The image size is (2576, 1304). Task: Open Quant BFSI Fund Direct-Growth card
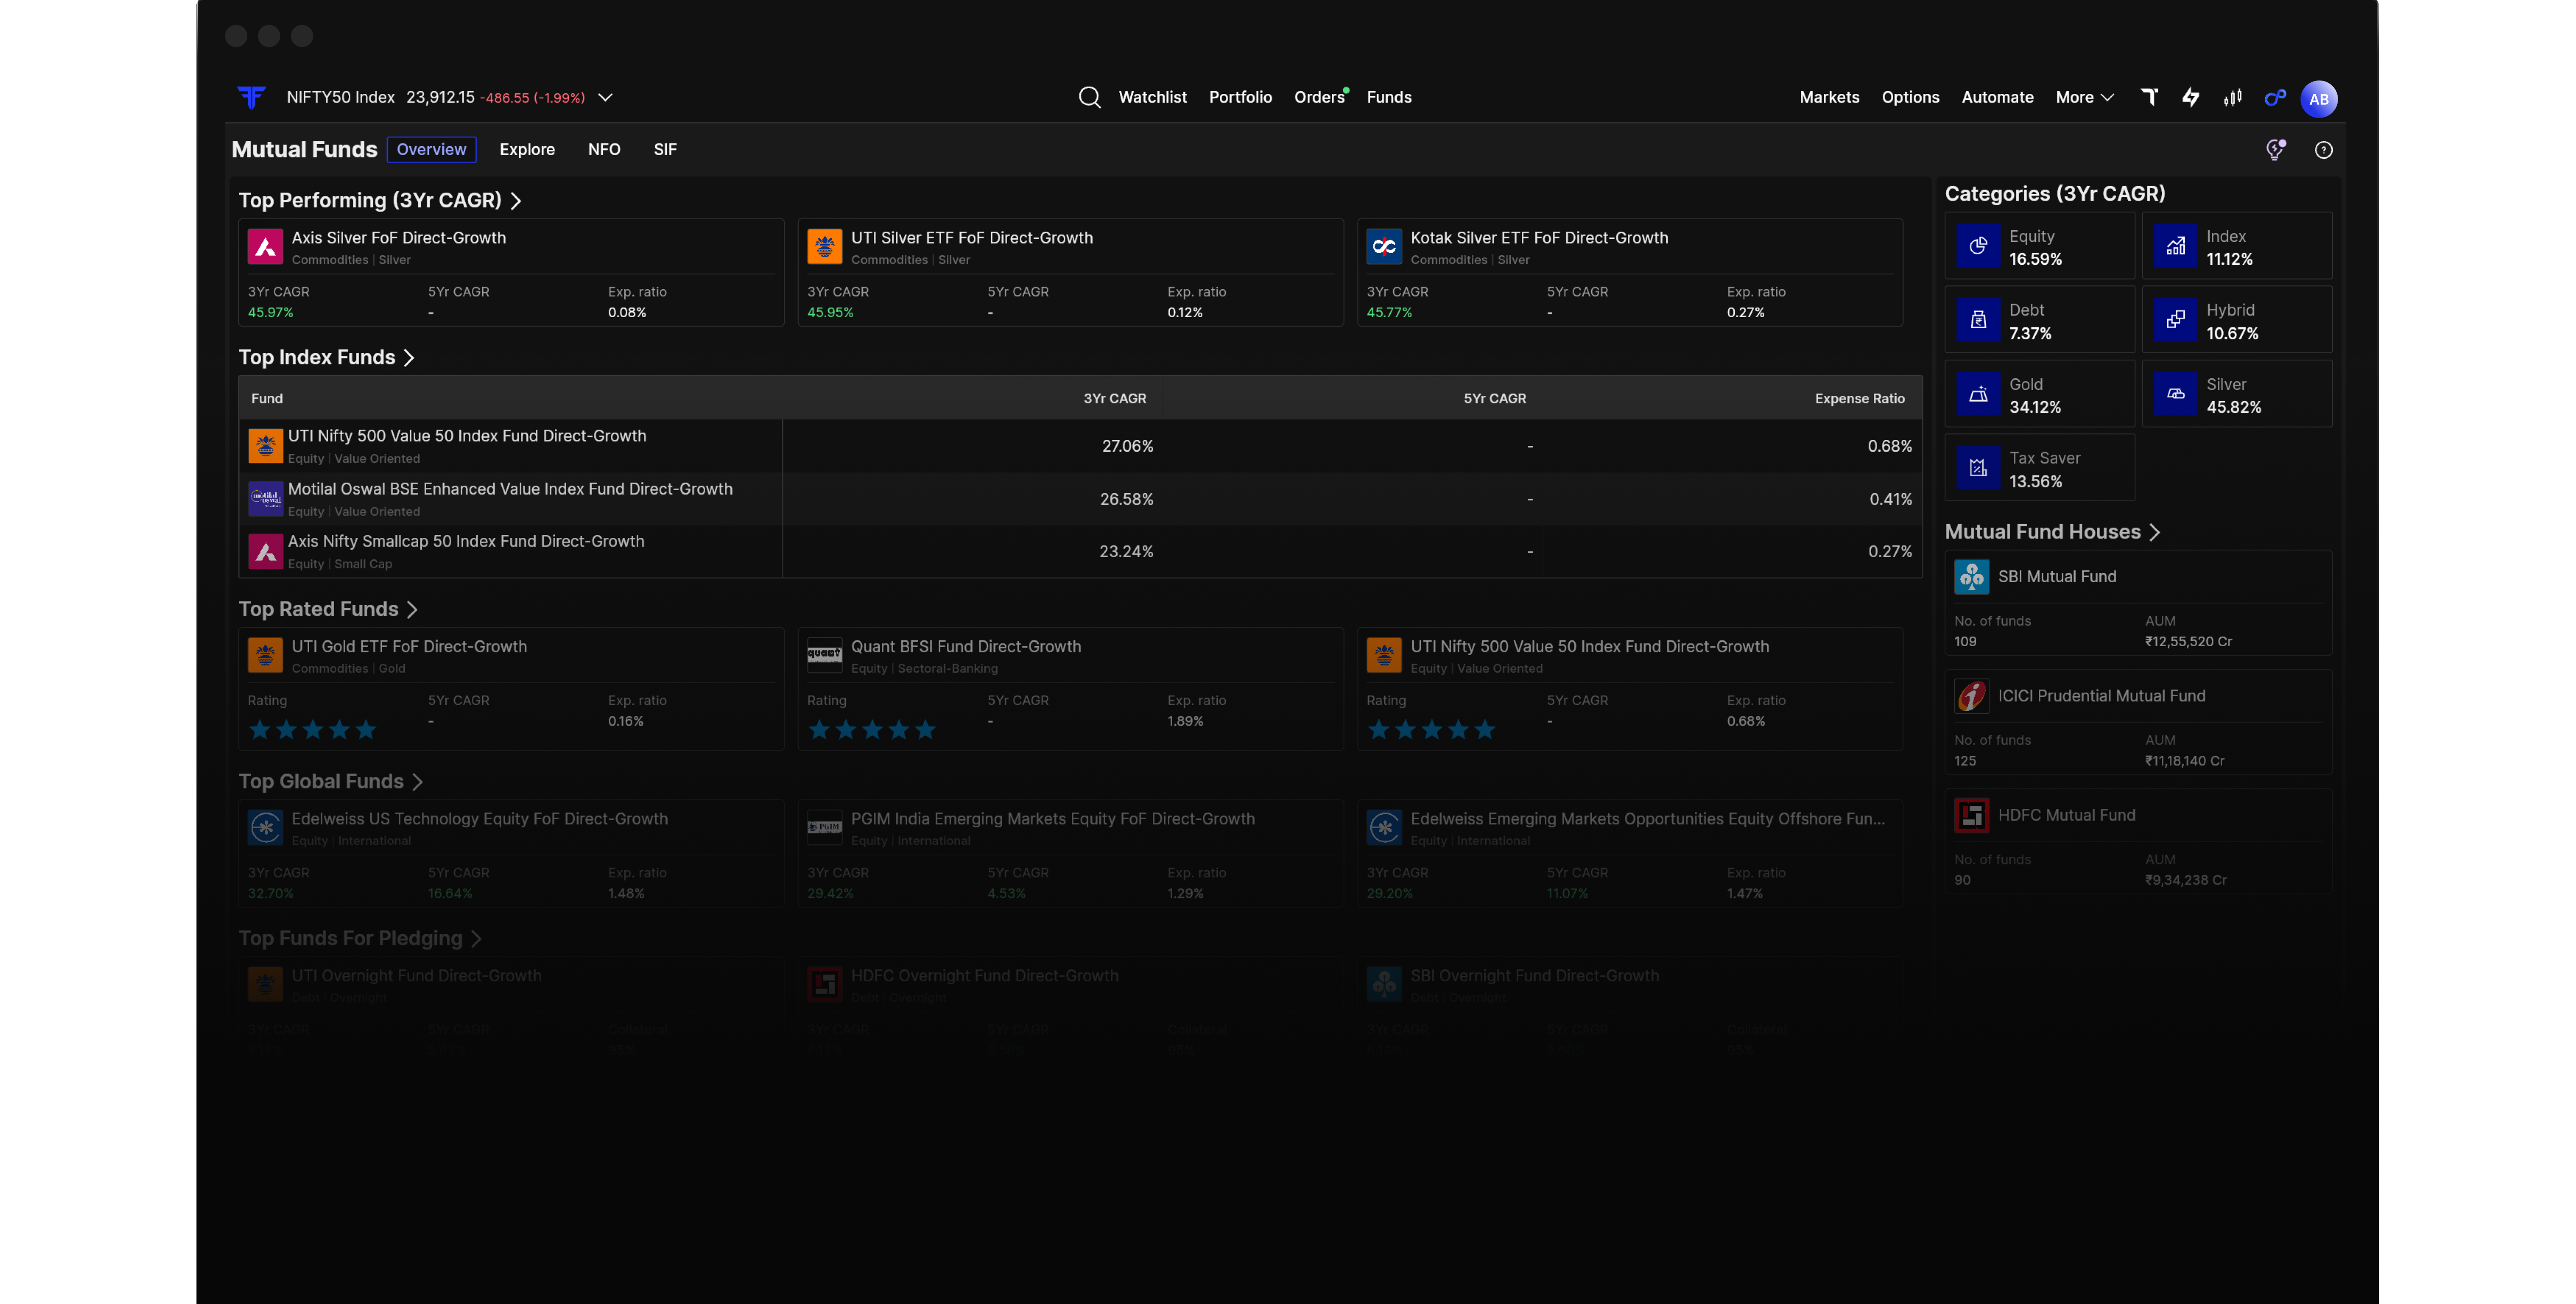[x=1070, y=689]
